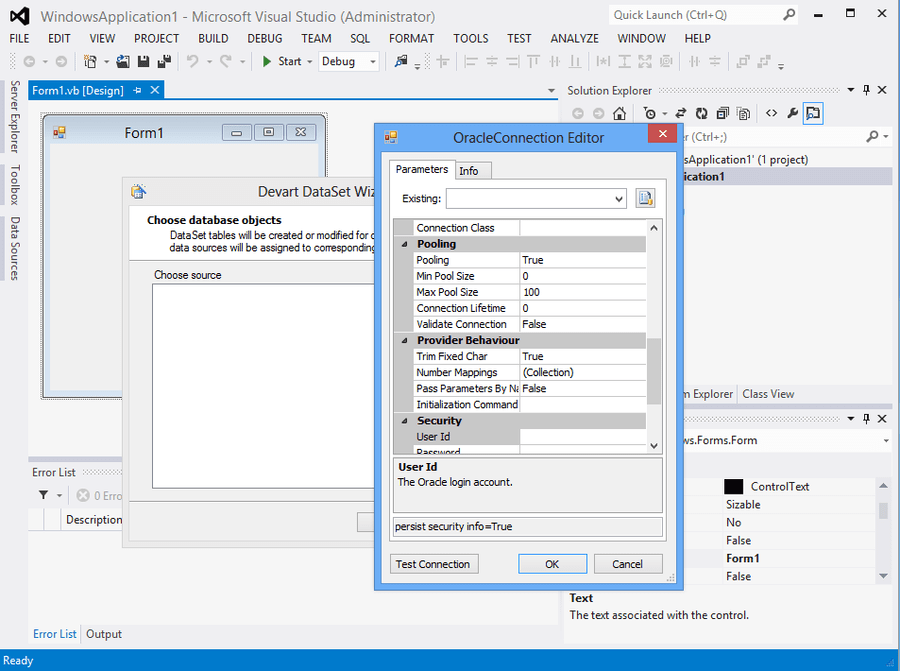
Task: Click the OK button
Action: point(552,563)
